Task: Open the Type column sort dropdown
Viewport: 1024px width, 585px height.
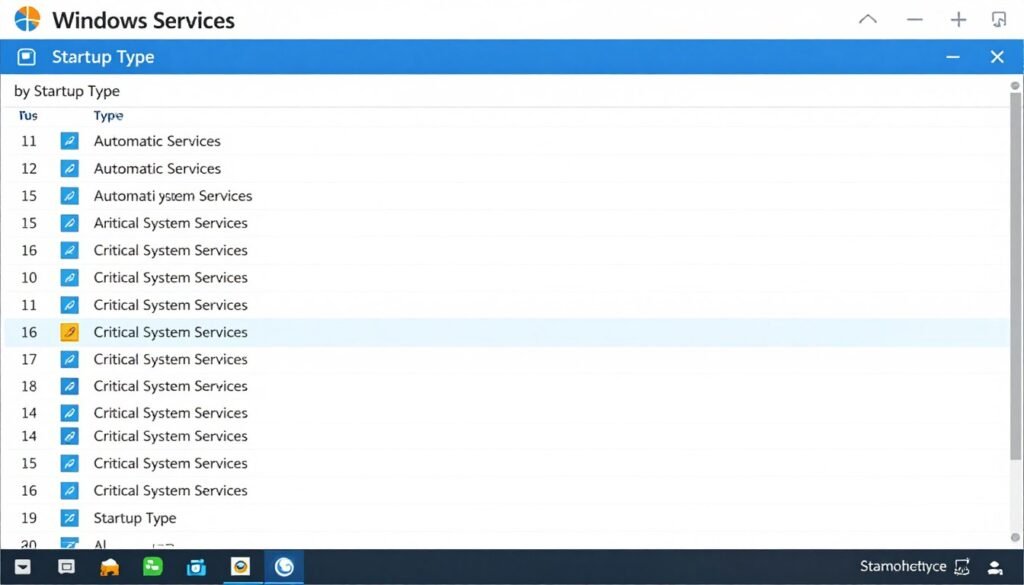Action: coord(108,116)
